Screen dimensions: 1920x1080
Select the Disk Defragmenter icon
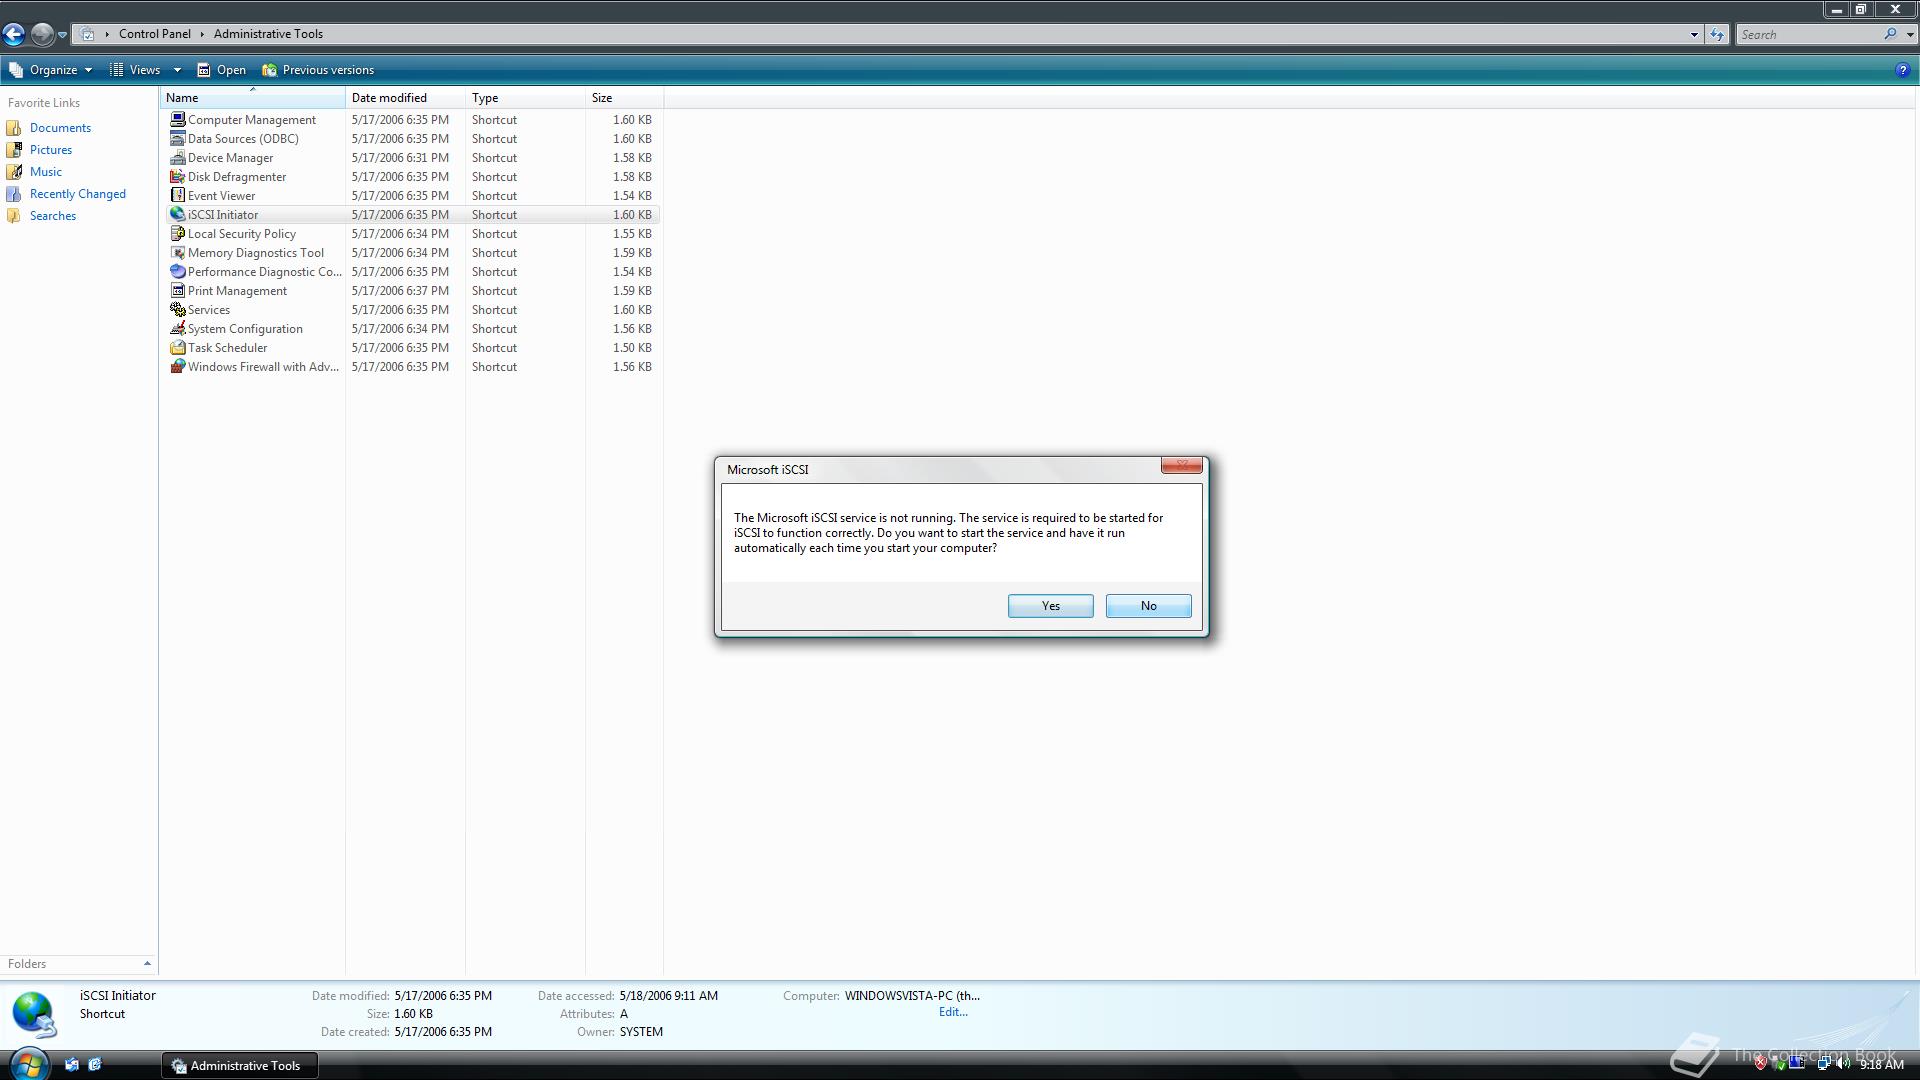click(x=177, y=176)
